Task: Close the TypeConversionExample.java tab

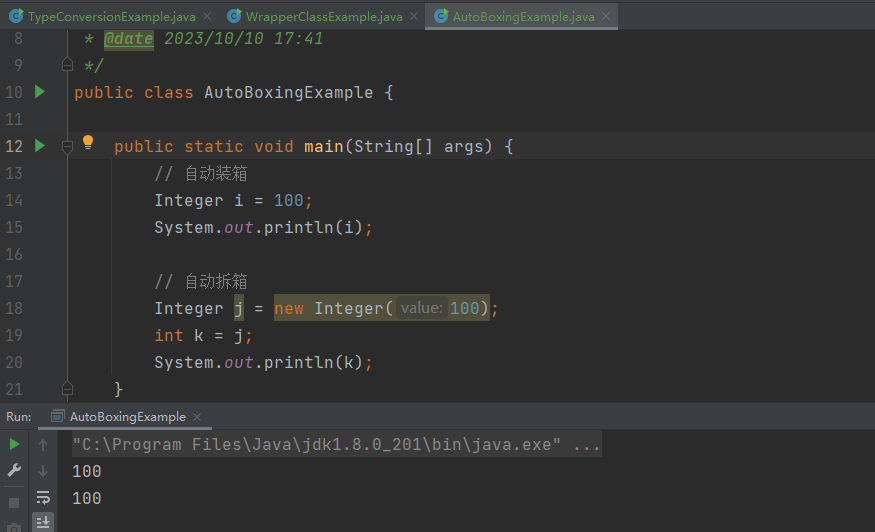Action: coord(207,16)
